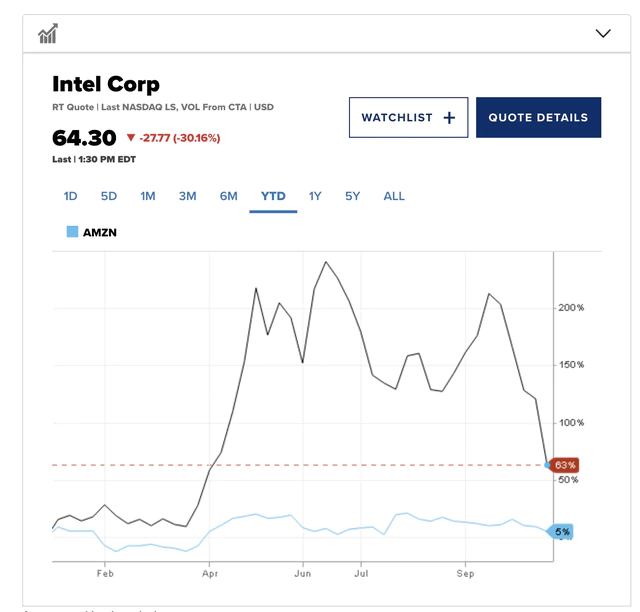The height and width of the screenshot is (612, 640).
Task: Click the Apr x-axis label
Action: pyautogui.click(x=210, y=574)
